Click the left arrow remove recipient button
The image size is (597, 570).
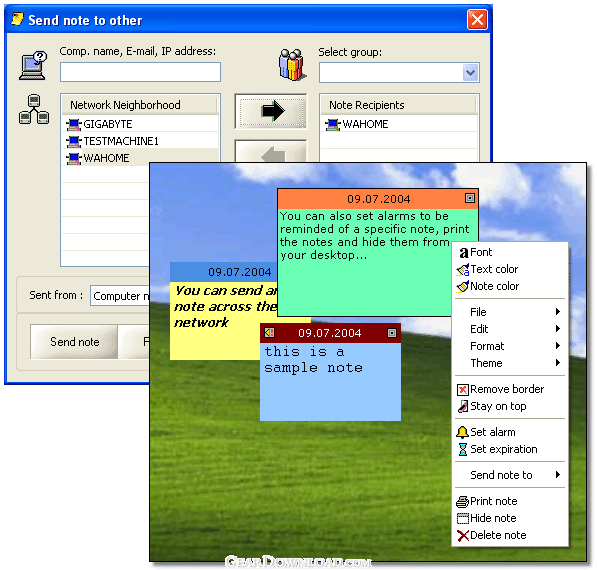point(271,152)
